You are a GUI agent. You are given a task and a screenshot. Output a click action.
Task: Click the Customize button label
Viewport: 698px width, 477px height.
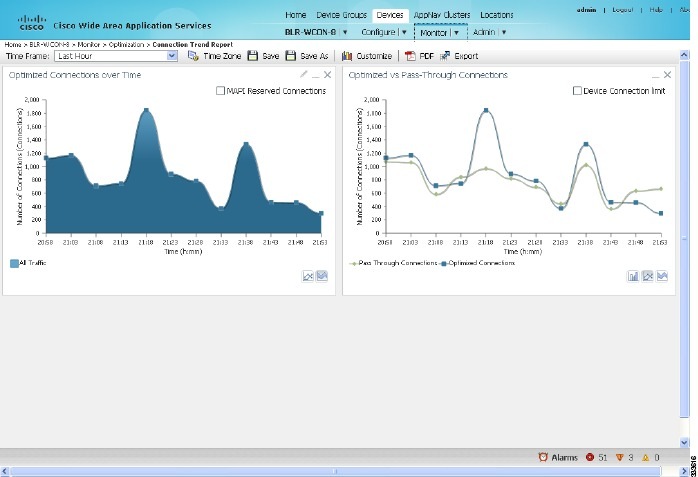click(374, 56)
